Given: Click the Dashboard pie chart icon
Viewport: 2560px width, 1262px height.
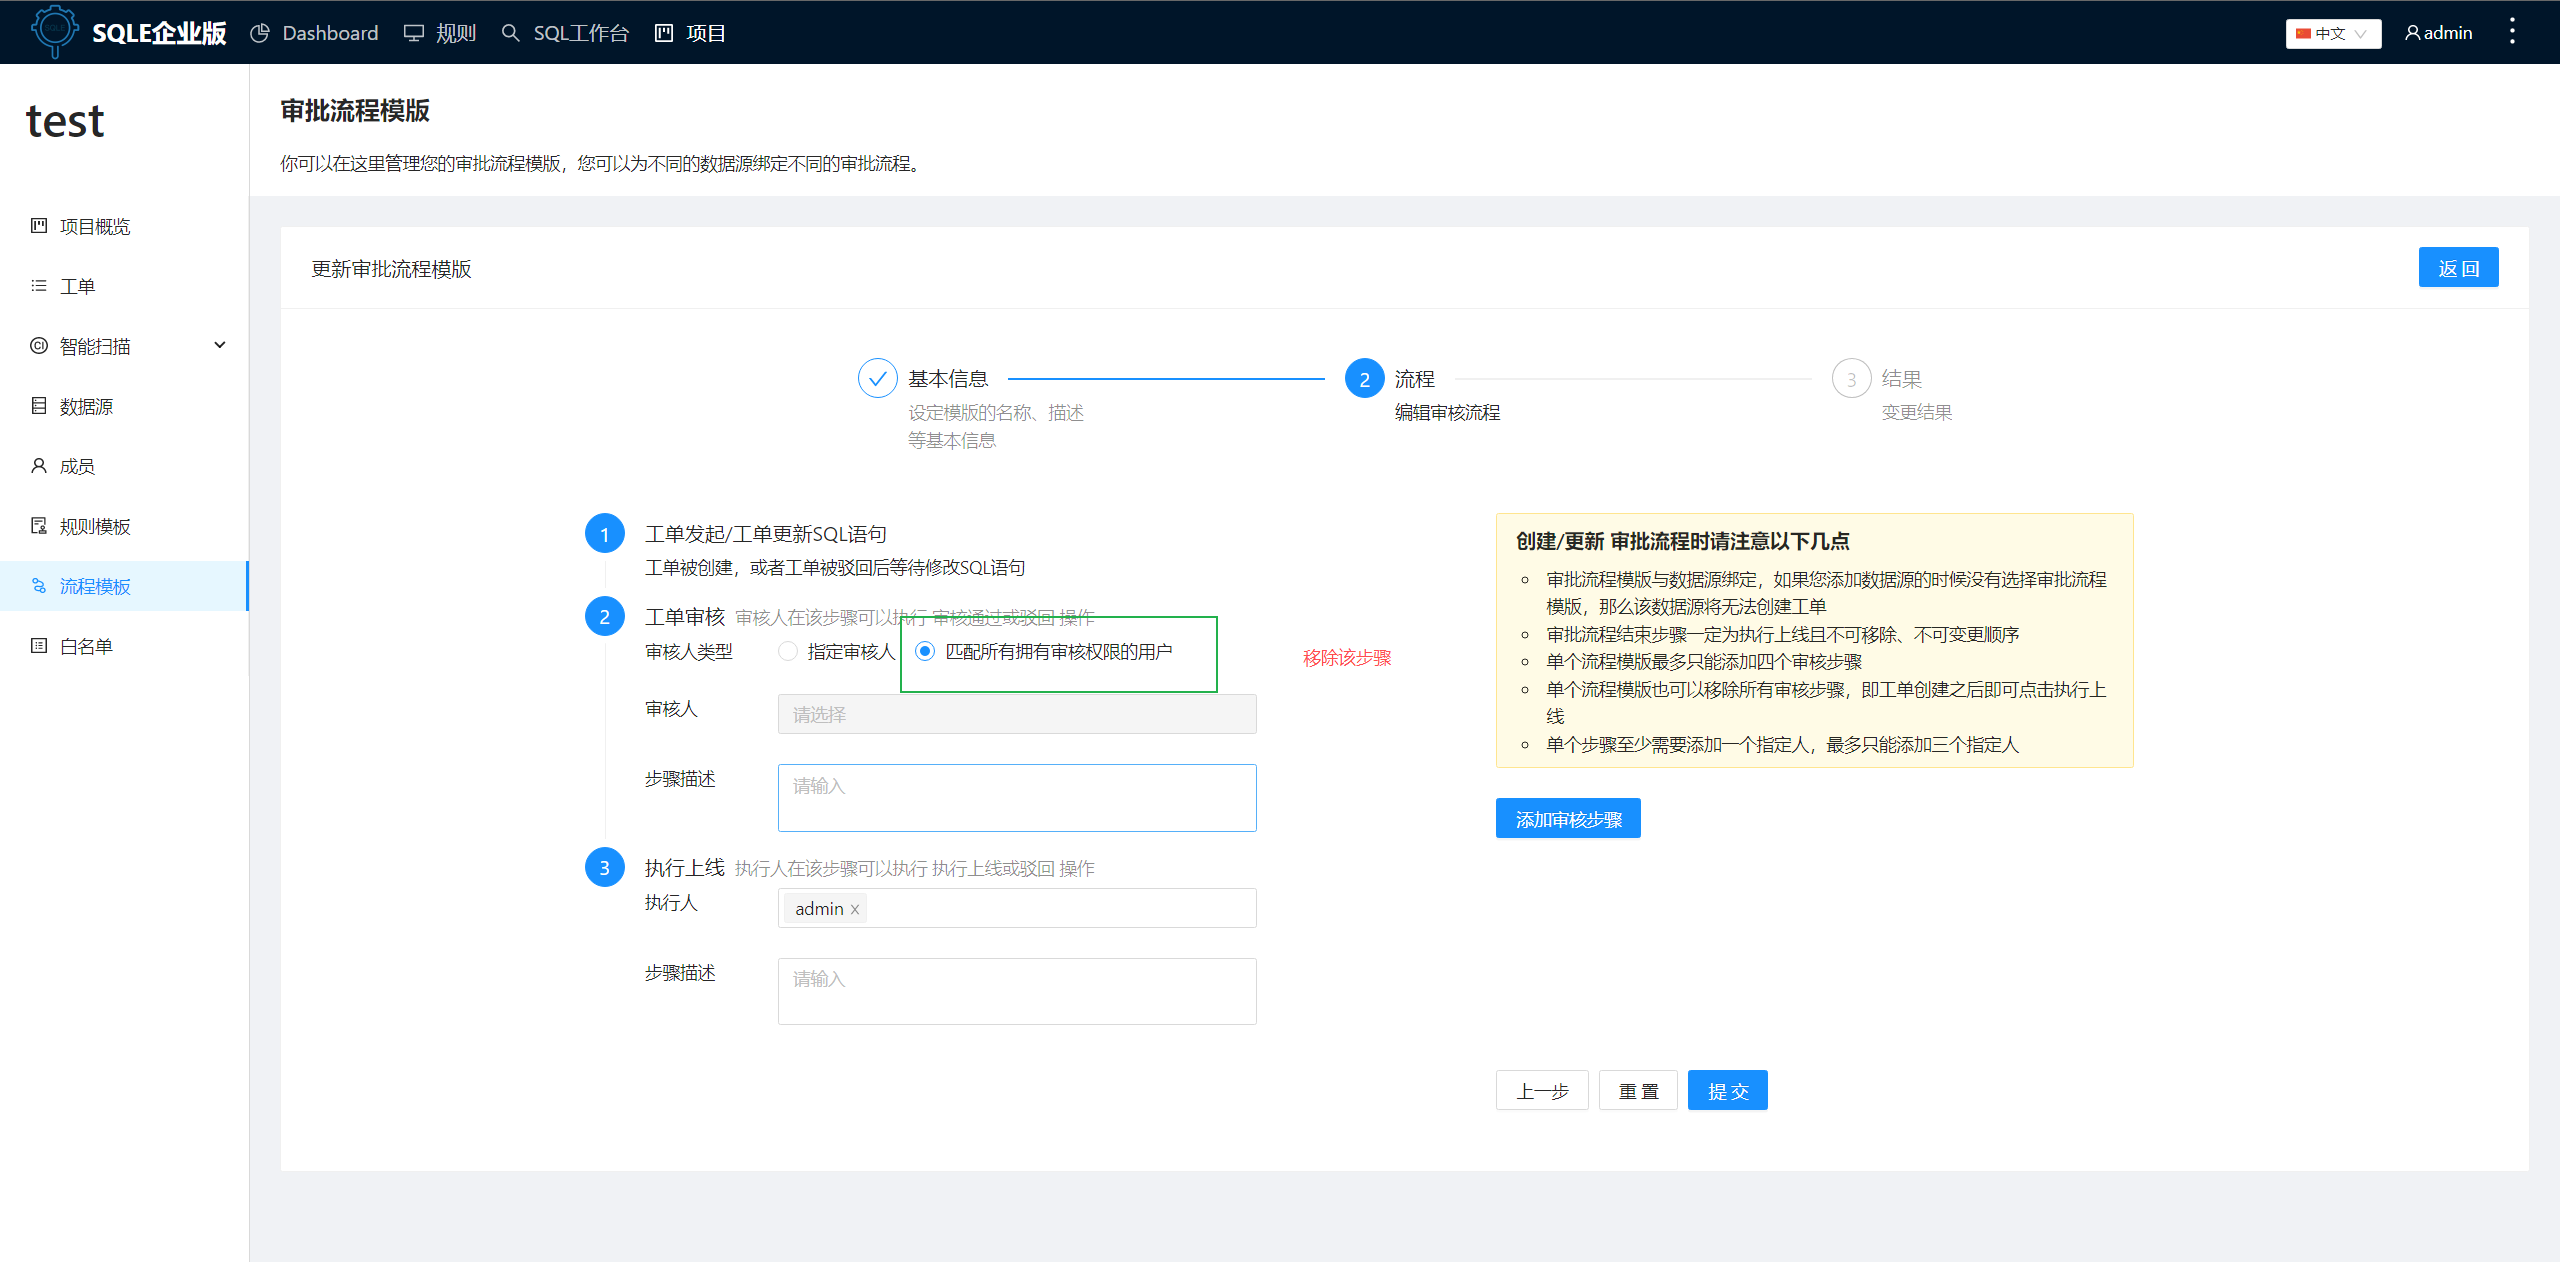Looking at the screenshot, I should point(260,33).
